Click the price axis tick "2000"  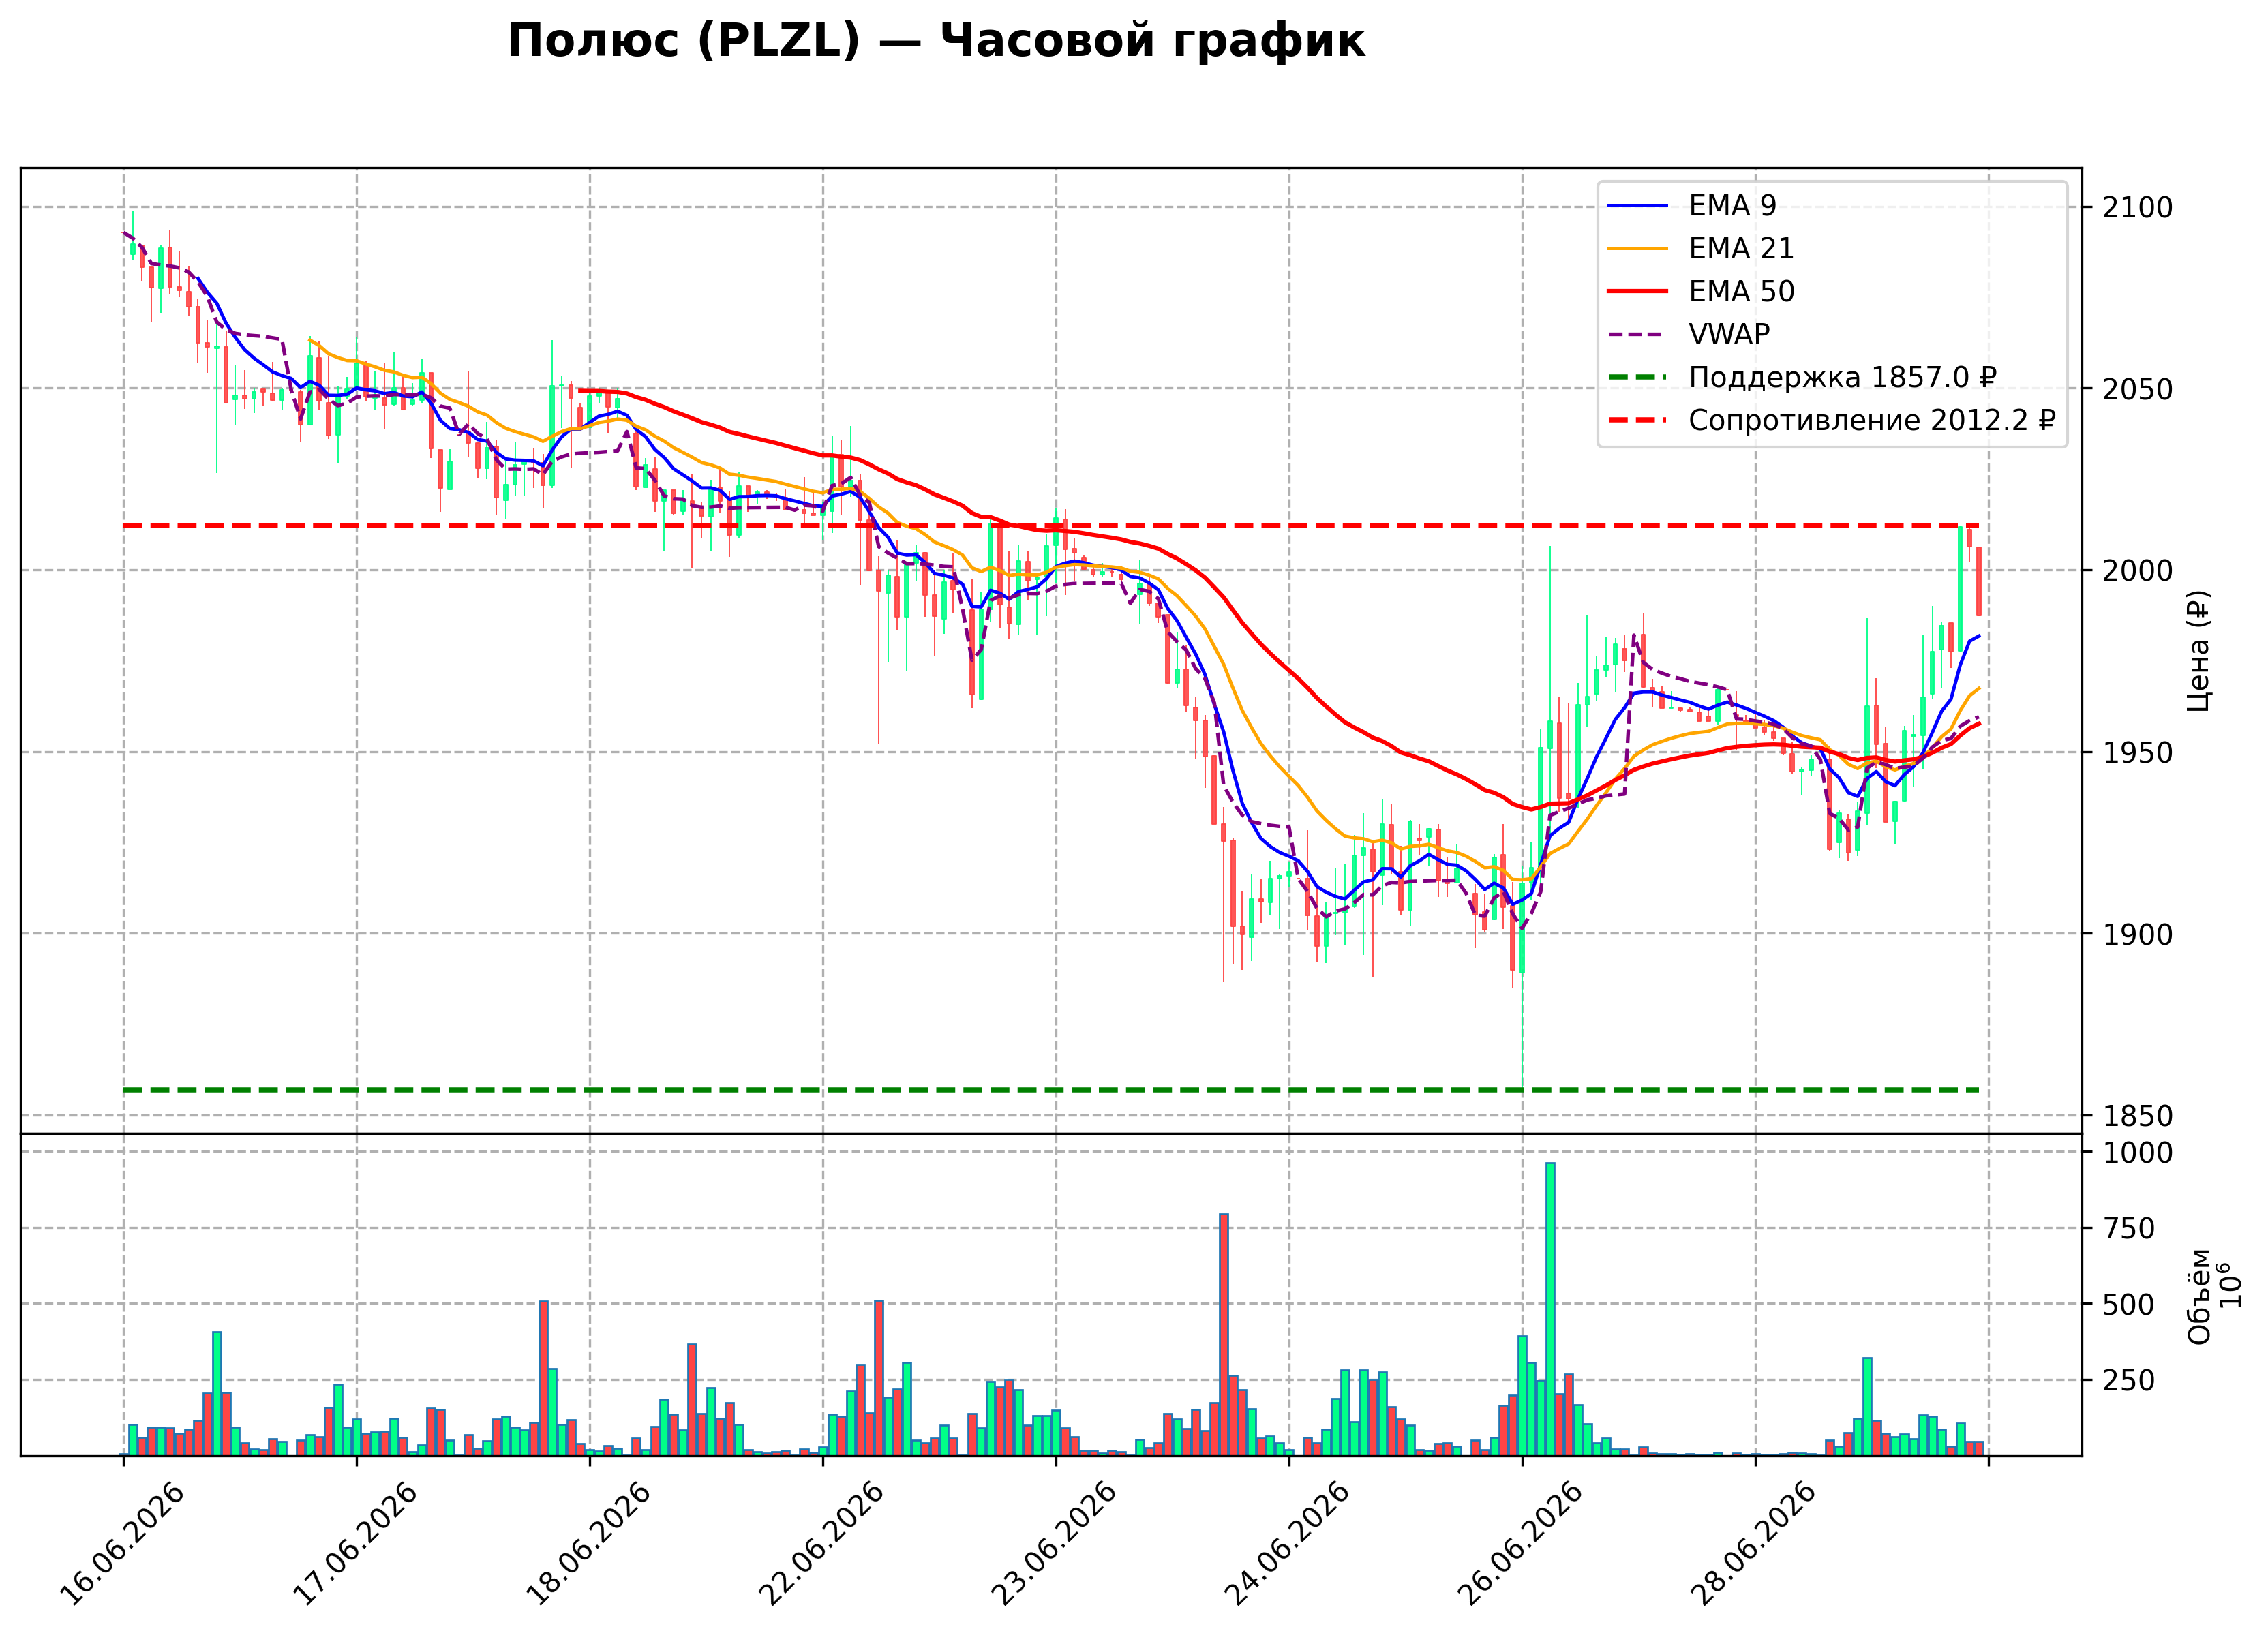pos(2137,571)
